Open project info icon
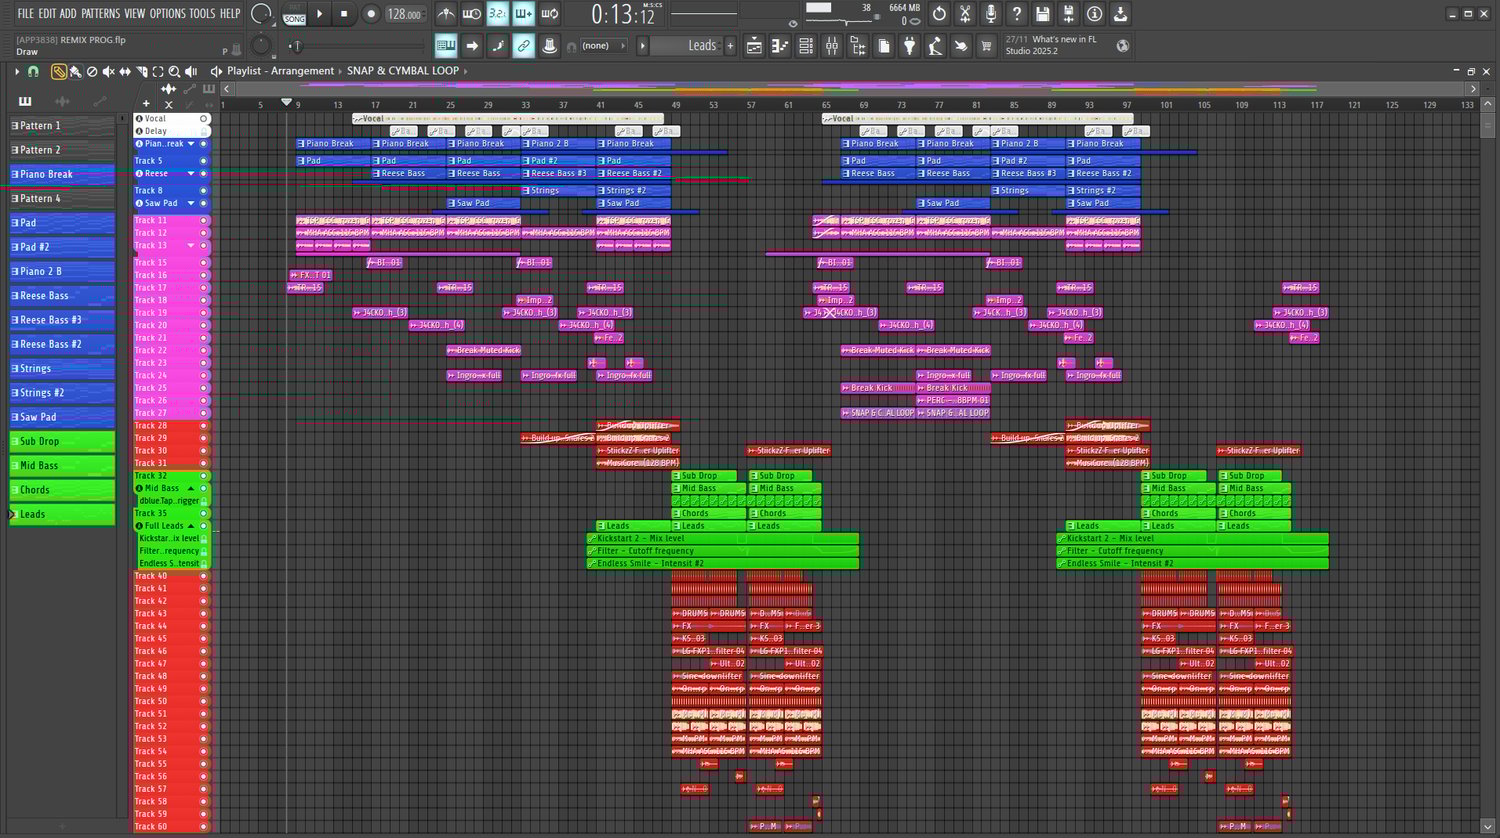The width and height of the screenshot is (1500, 838). pyautogui.click(x=1095, y=14)
